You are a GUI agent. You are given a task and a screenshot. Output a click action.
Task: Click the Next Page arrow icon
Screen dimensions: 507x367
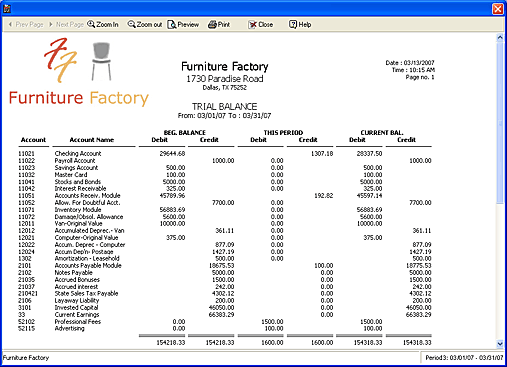(x=51, y=24)
